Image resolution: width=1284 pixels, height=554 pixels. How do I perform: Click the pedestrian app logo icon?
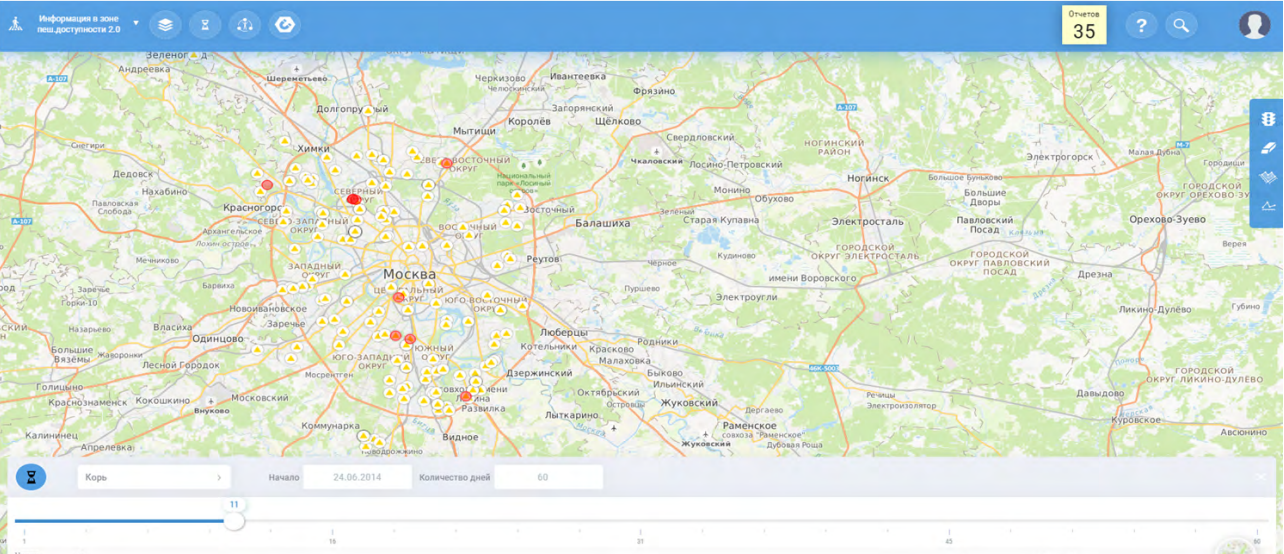click(15, 25)
